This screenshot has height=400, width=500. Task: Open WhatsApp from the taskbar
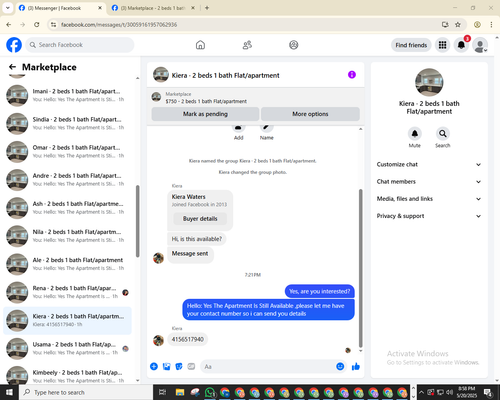[x=210, y=392]
